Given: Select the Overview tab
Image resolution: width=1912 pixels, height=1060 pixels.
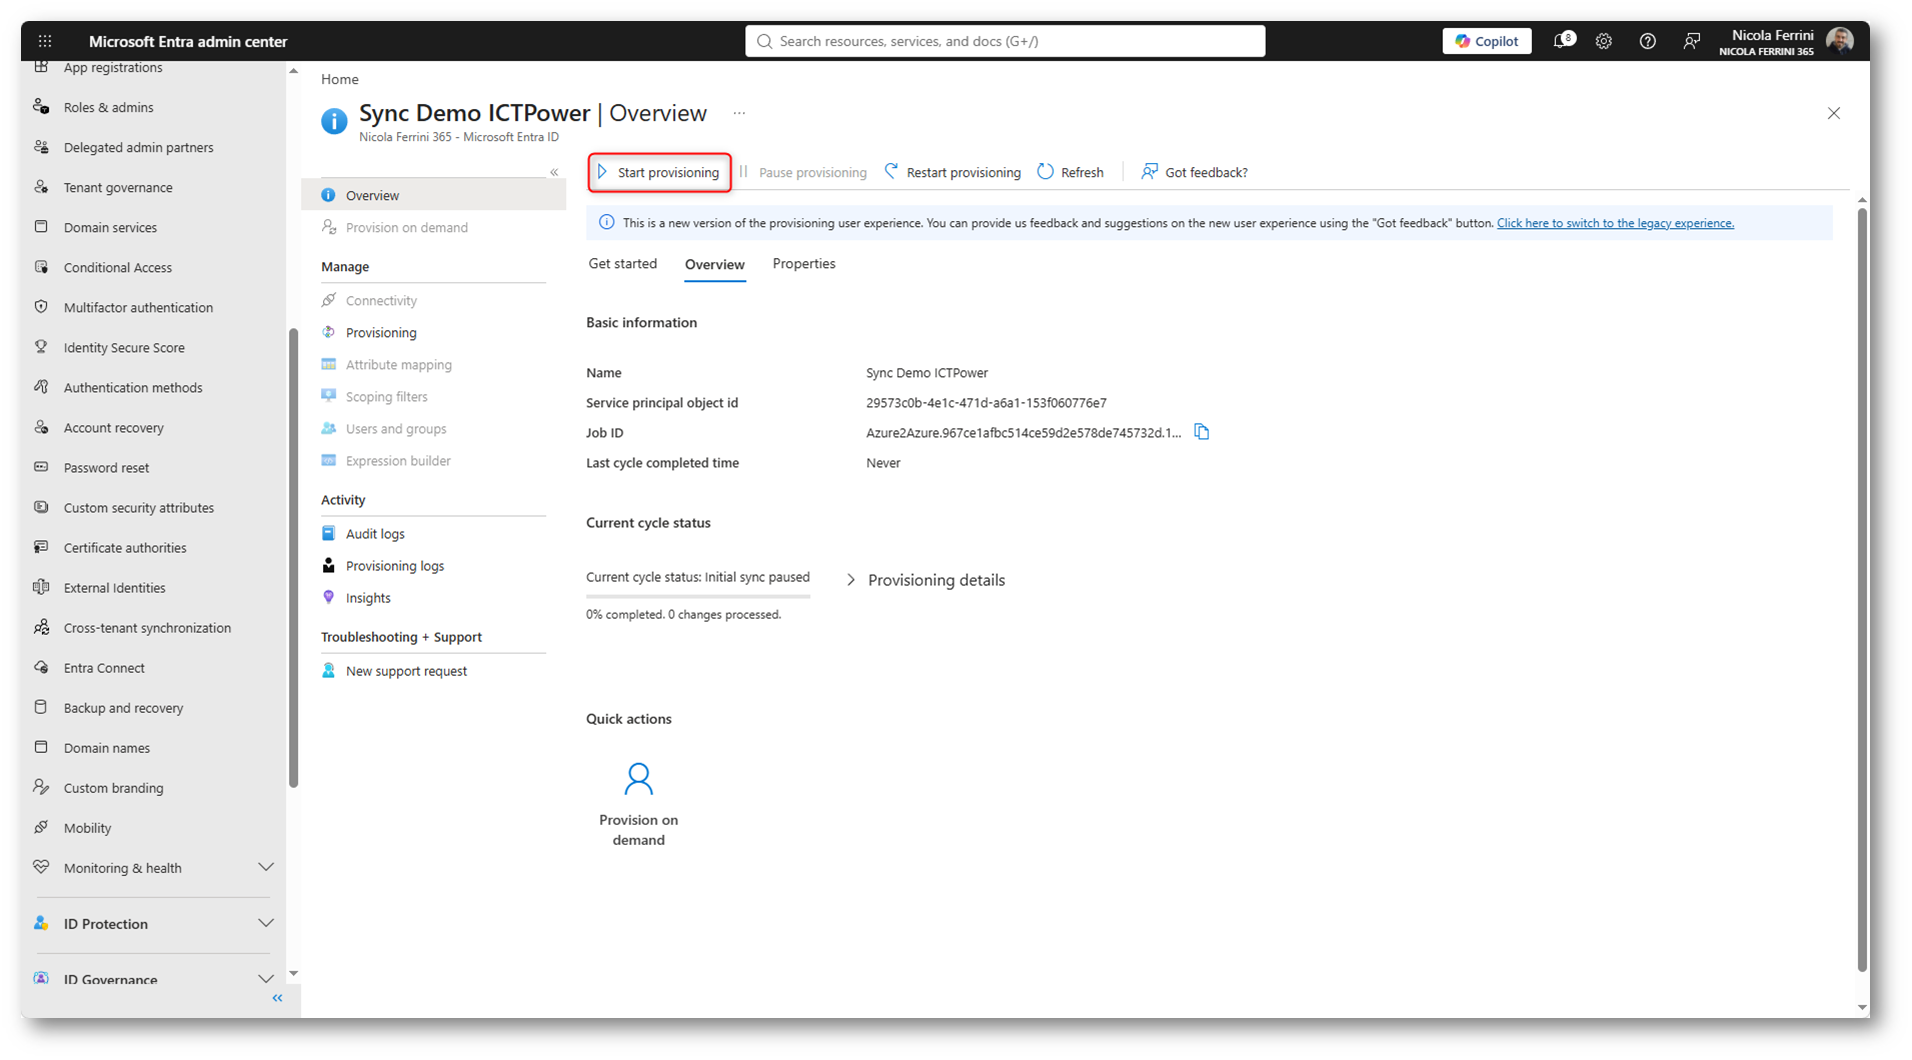Looking at the screenshot, I should 715,265.
